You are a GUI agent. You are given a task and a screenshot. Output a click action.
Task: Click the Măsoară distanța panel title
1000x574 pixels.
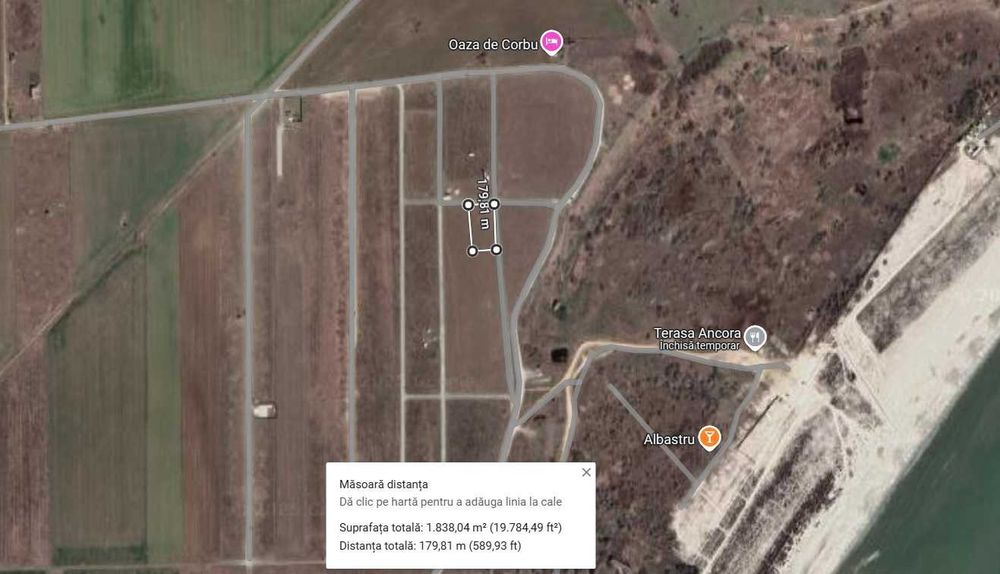coord(383,484)
